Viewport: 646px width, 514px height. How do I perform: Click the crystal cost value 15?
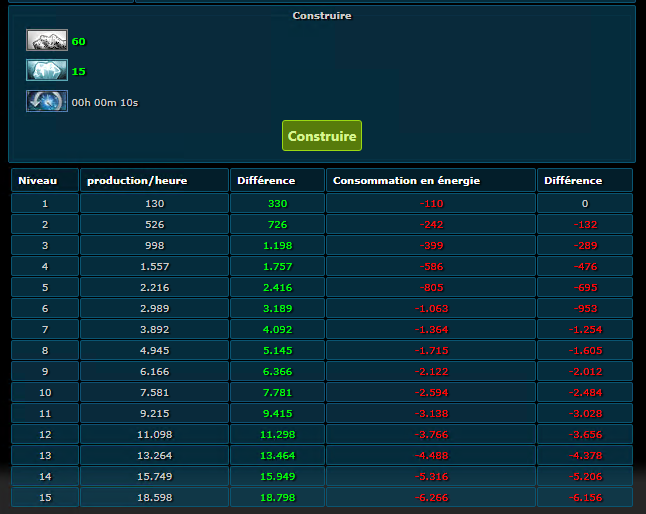coord(79,72)
